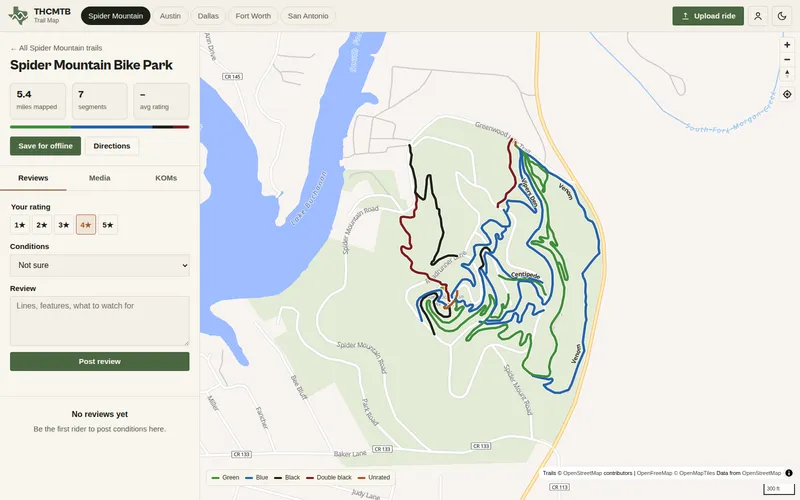Click the Lake Buchanan map label
800x500 pixels.
[308, 198]
